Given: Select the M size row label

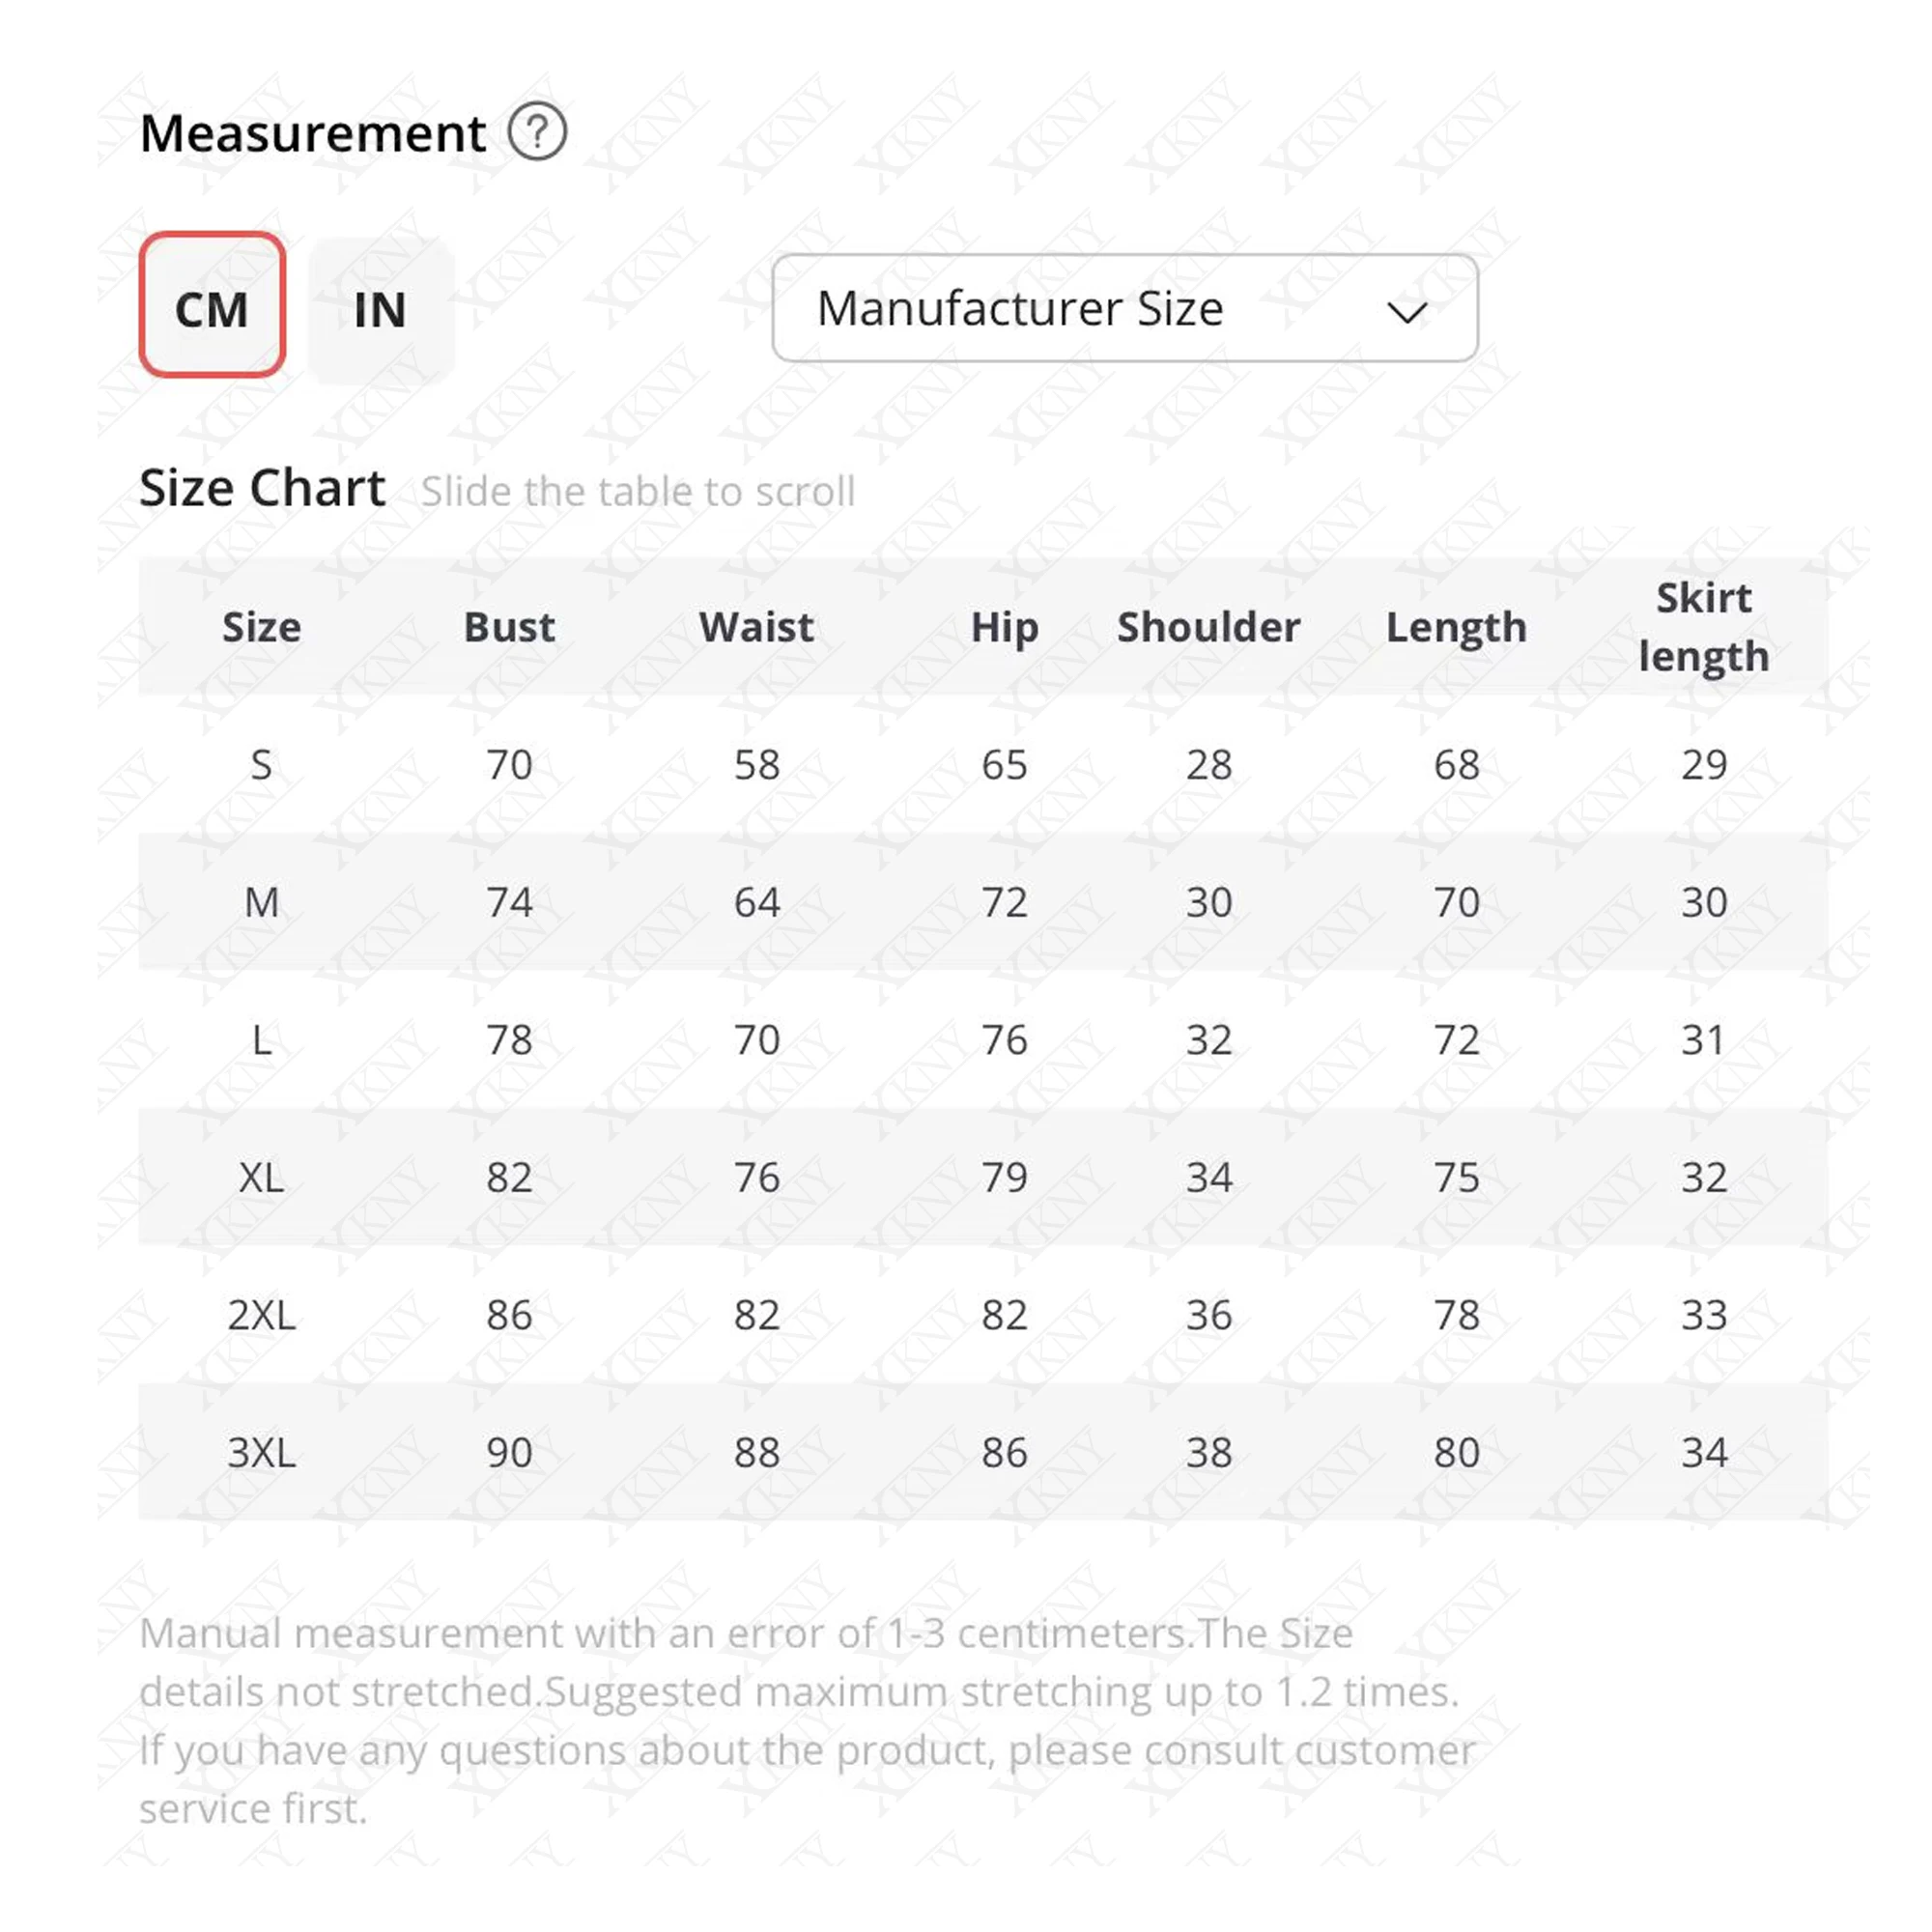Looking at the screenshot, I should click(x=262, y=902).
